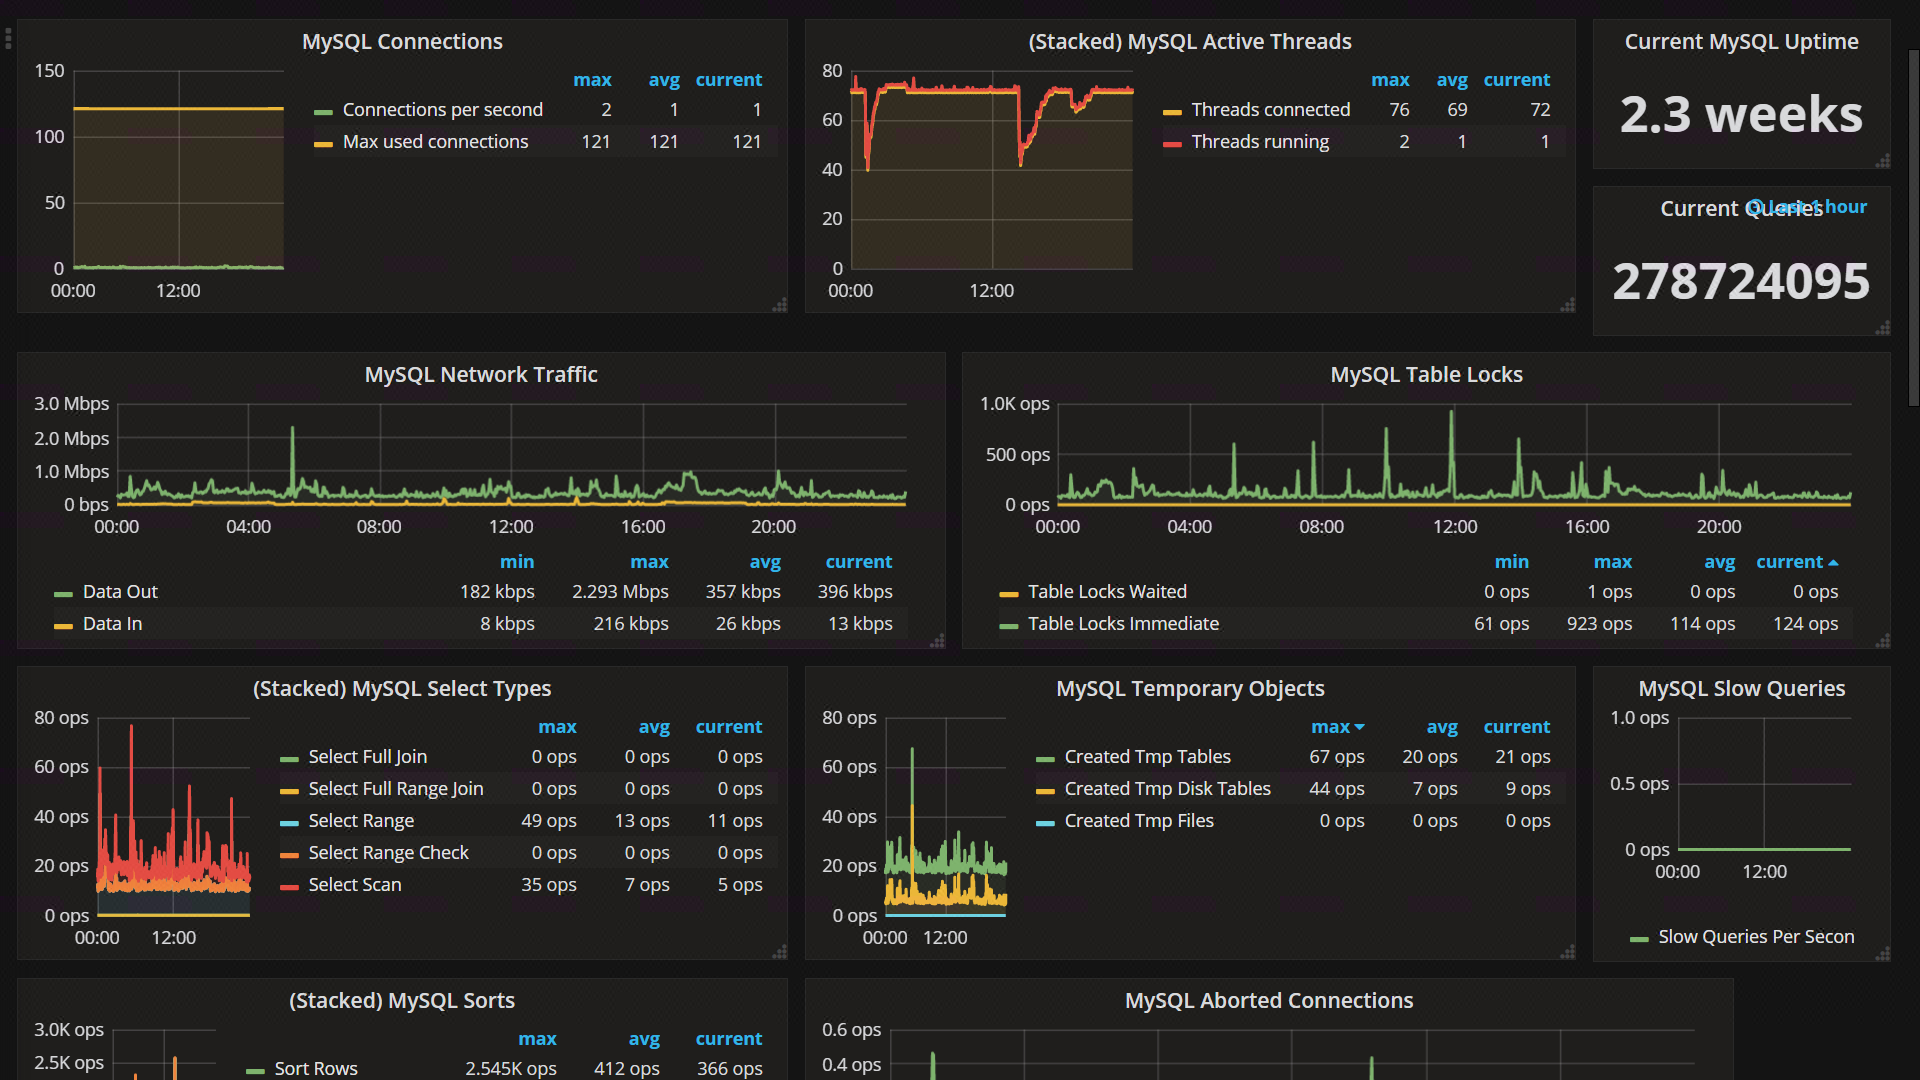
Task: Open MySQL Aborted Connections title menu
Action: [x=1269, y=1001]
